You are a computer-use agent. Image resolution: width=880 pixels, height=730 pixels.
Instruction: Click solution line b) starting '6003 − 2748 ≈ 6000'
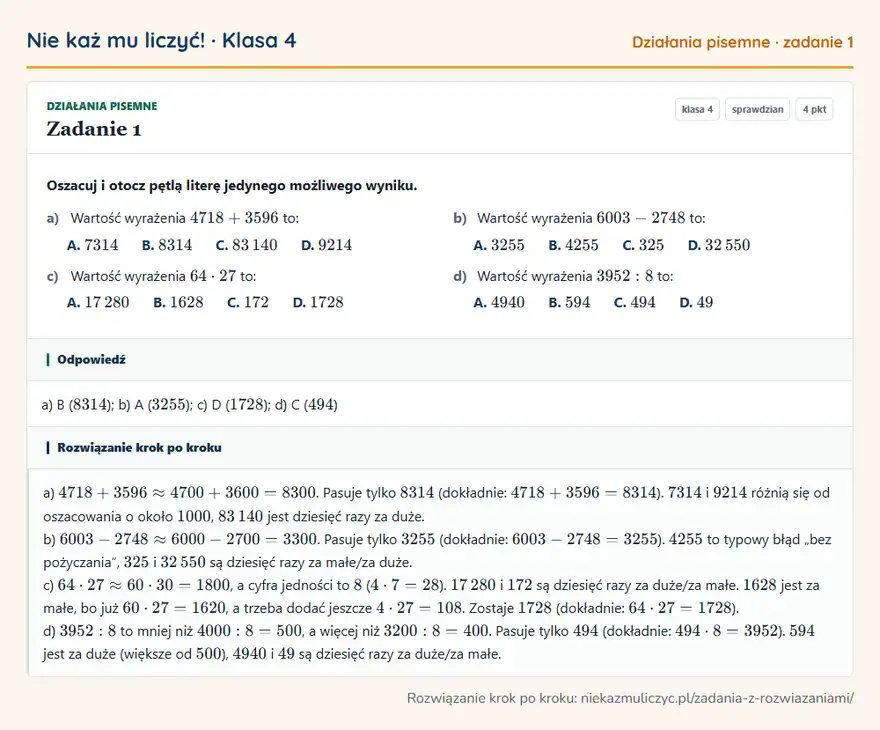pos(437,550)
